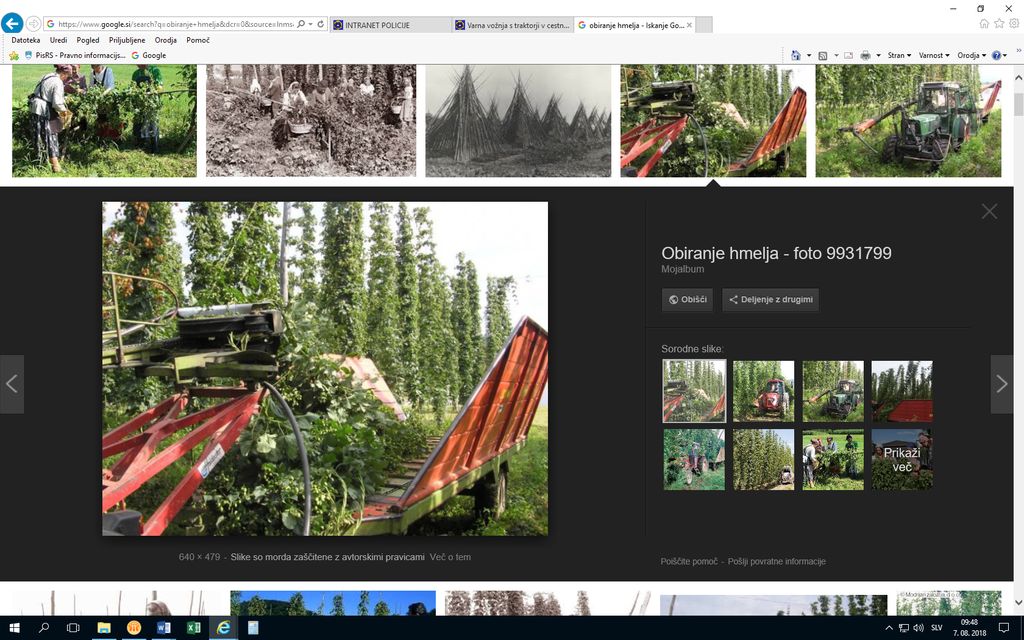Close the expanded image preview panel
Screen dimensions: 1024x640
click(989, 211)
